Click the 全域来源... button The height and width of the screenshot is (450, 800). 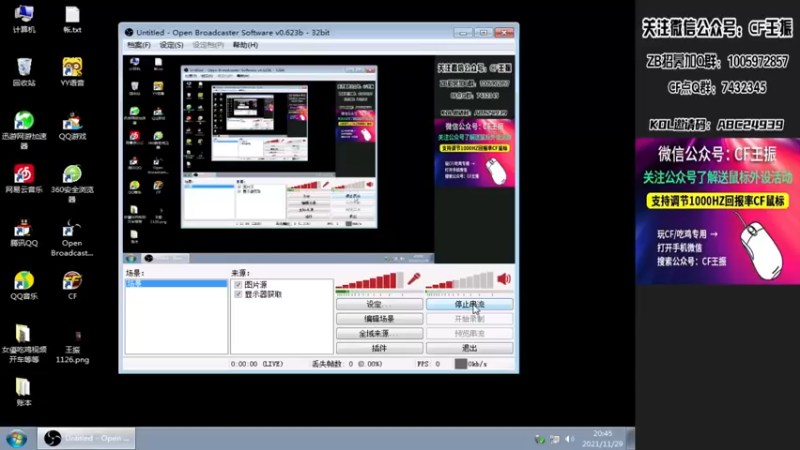tap(379, 333)
